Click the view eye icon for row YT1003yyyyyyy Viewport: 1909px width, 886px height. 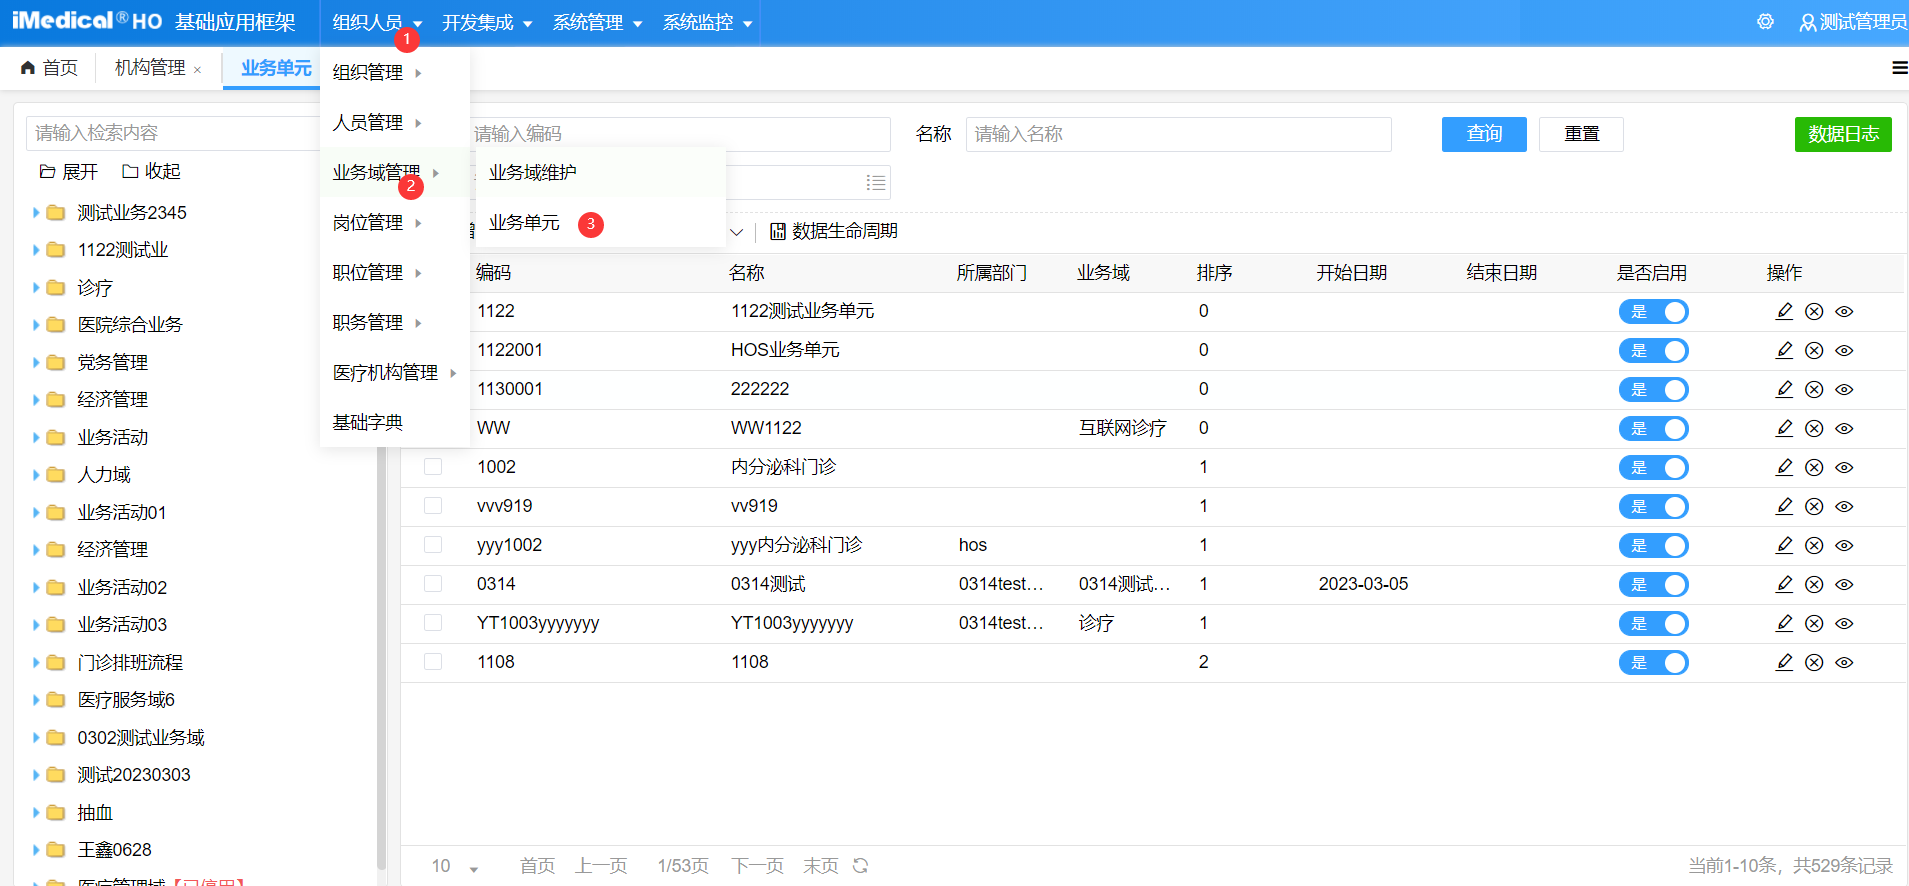pyautogui.click(x=1845, y=623)
